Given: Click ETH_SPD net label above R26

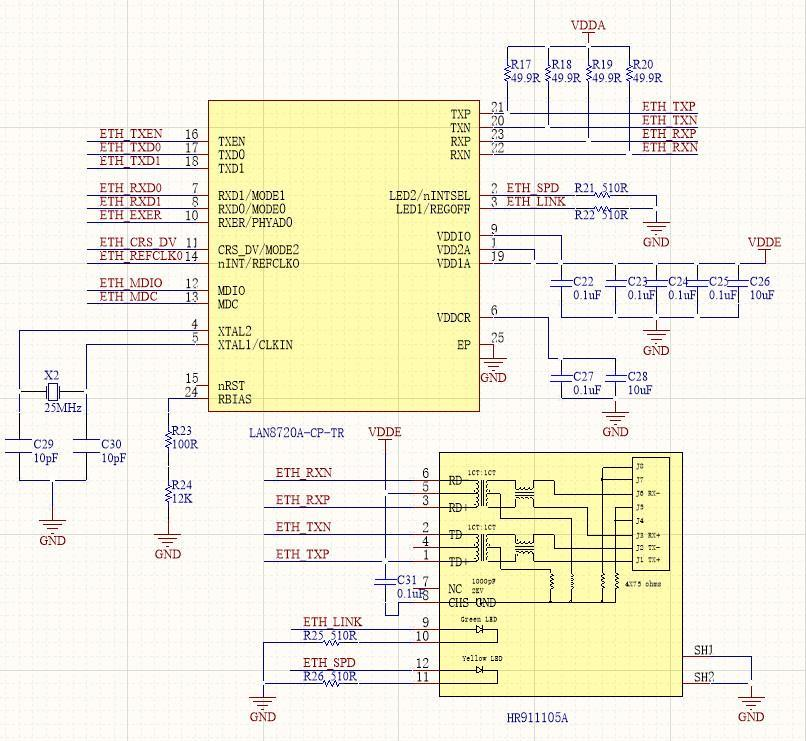Looking at the screenshot, I should click(329, 662).
